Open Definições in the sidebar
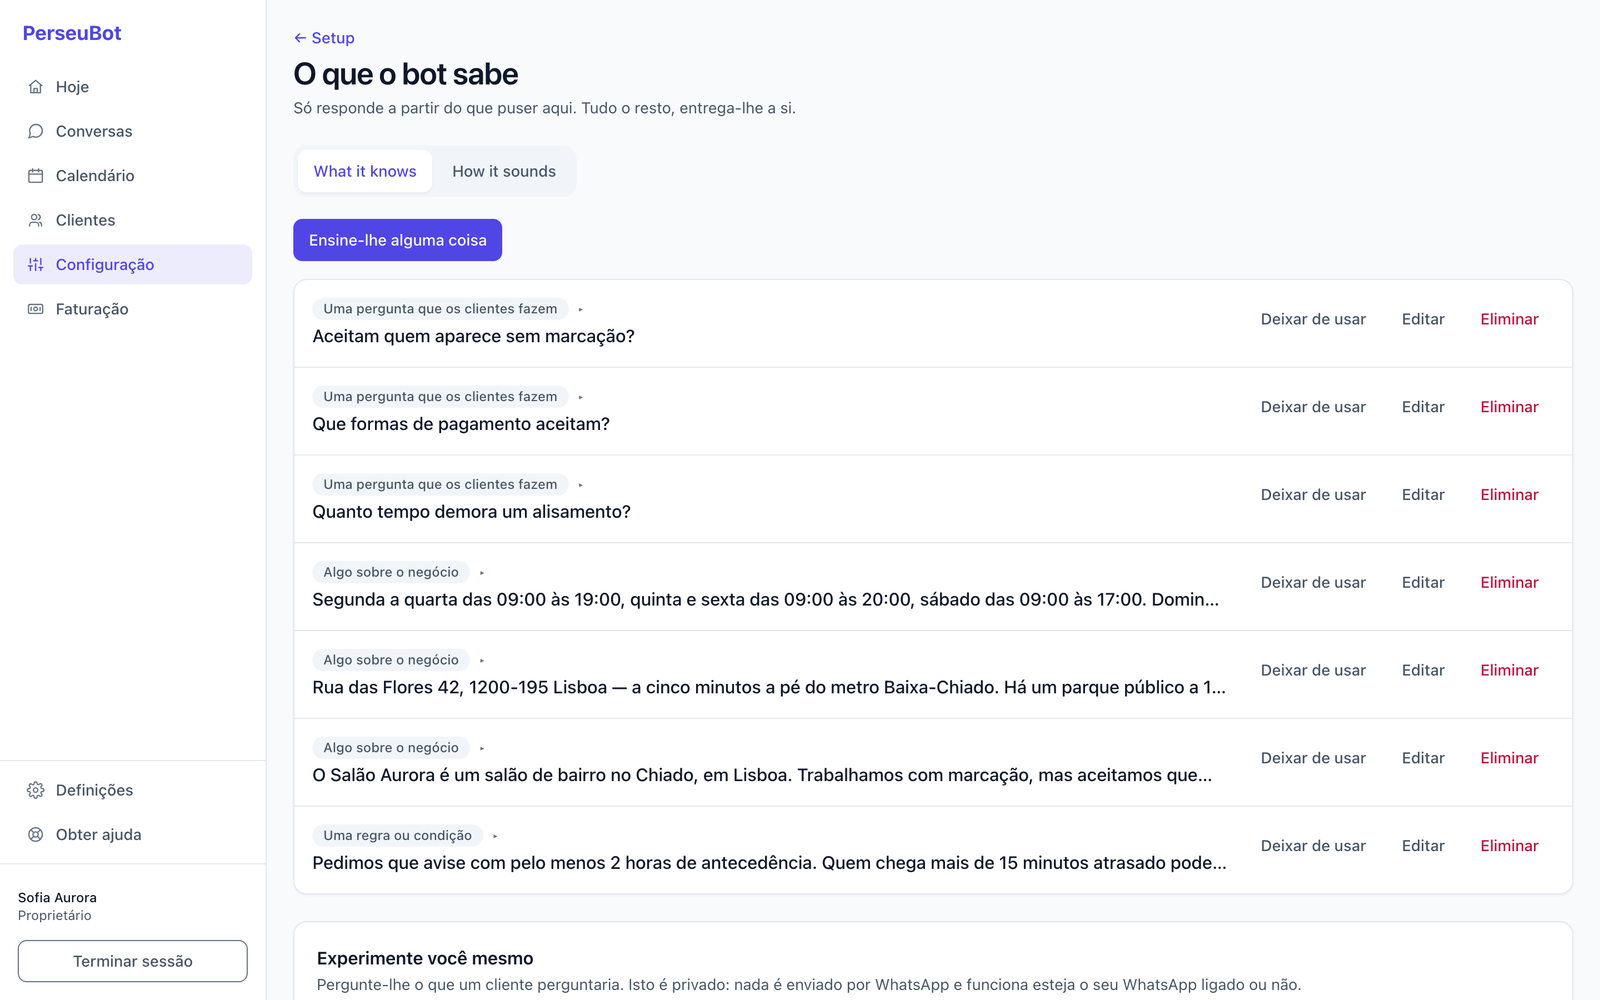Screen dimensions: 1600x1000 click(132, 790)
